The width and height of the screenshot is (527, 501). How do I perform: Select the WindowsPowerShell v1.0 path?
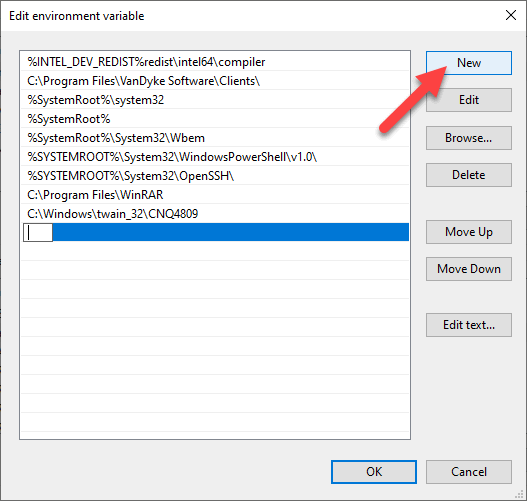[215, 157]
